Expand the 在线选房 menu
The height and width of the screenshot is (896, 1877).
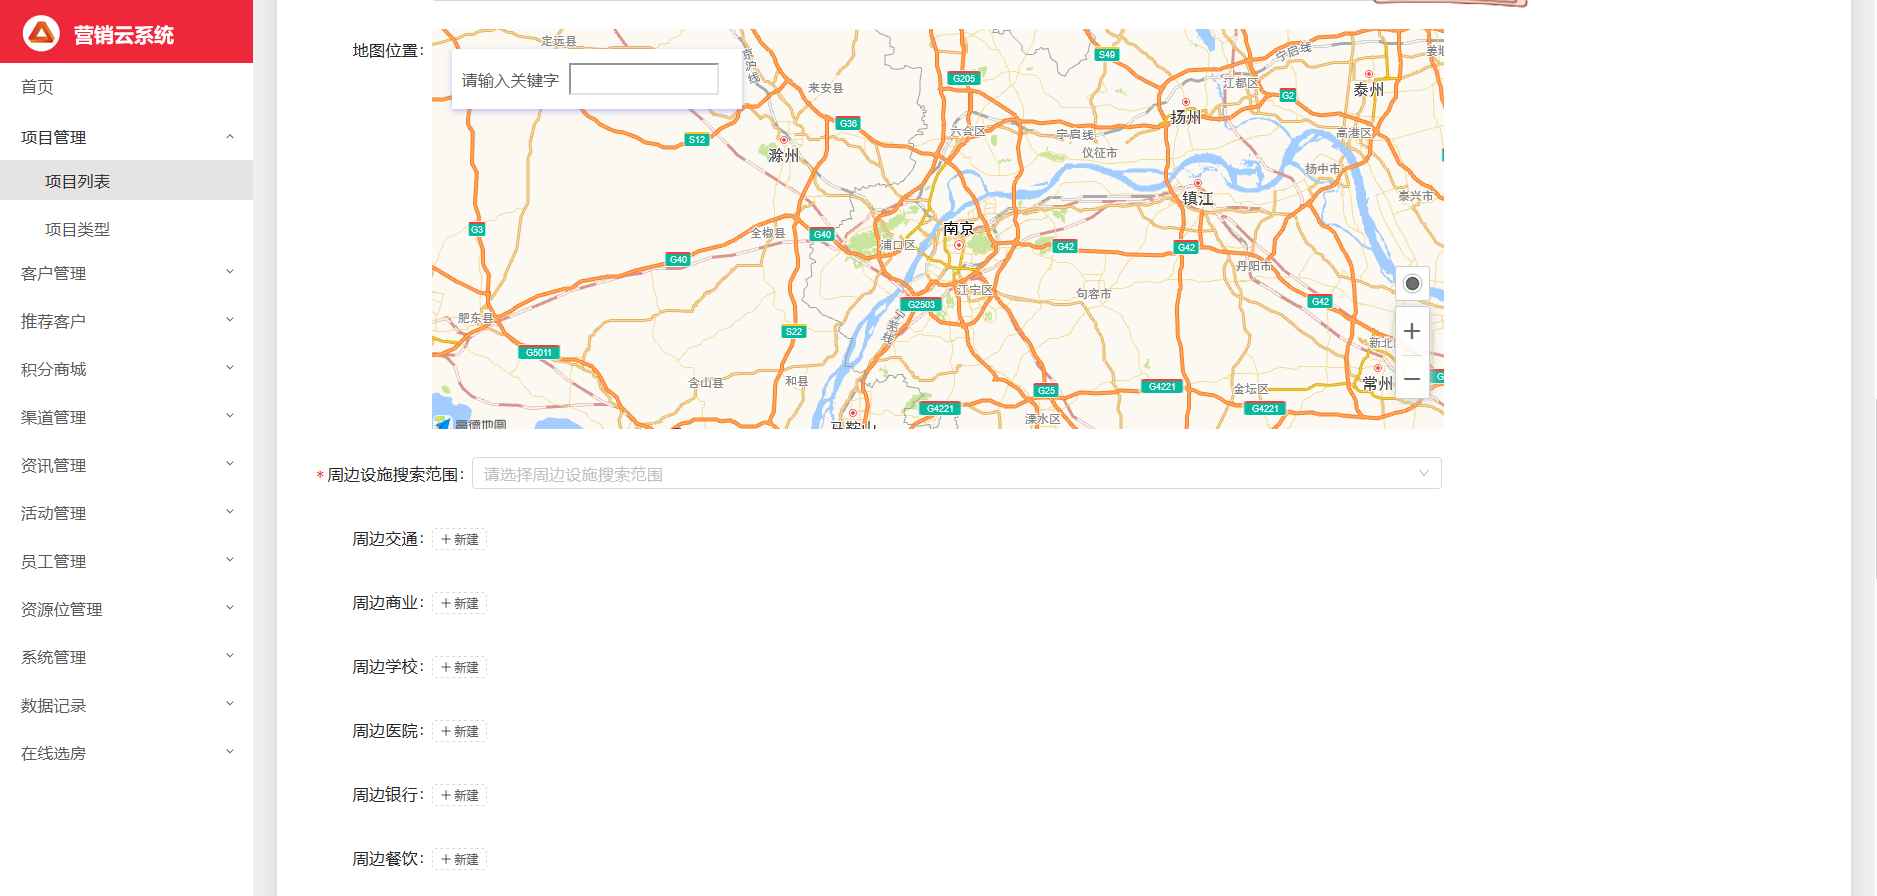tap(126, 753)
